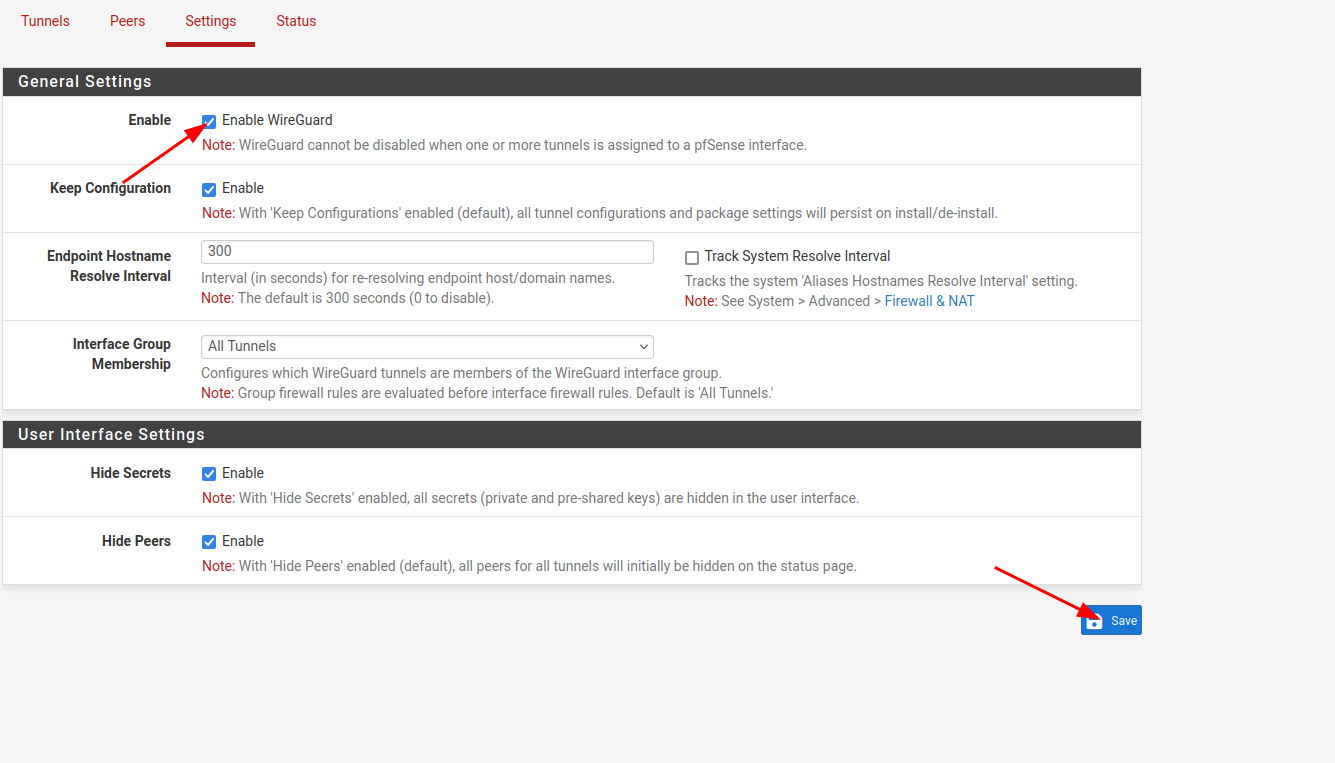Viewport: 1335px width, 763px height.
Task: Click the floppy disk icon on Save
Action: coord(1095,621)
